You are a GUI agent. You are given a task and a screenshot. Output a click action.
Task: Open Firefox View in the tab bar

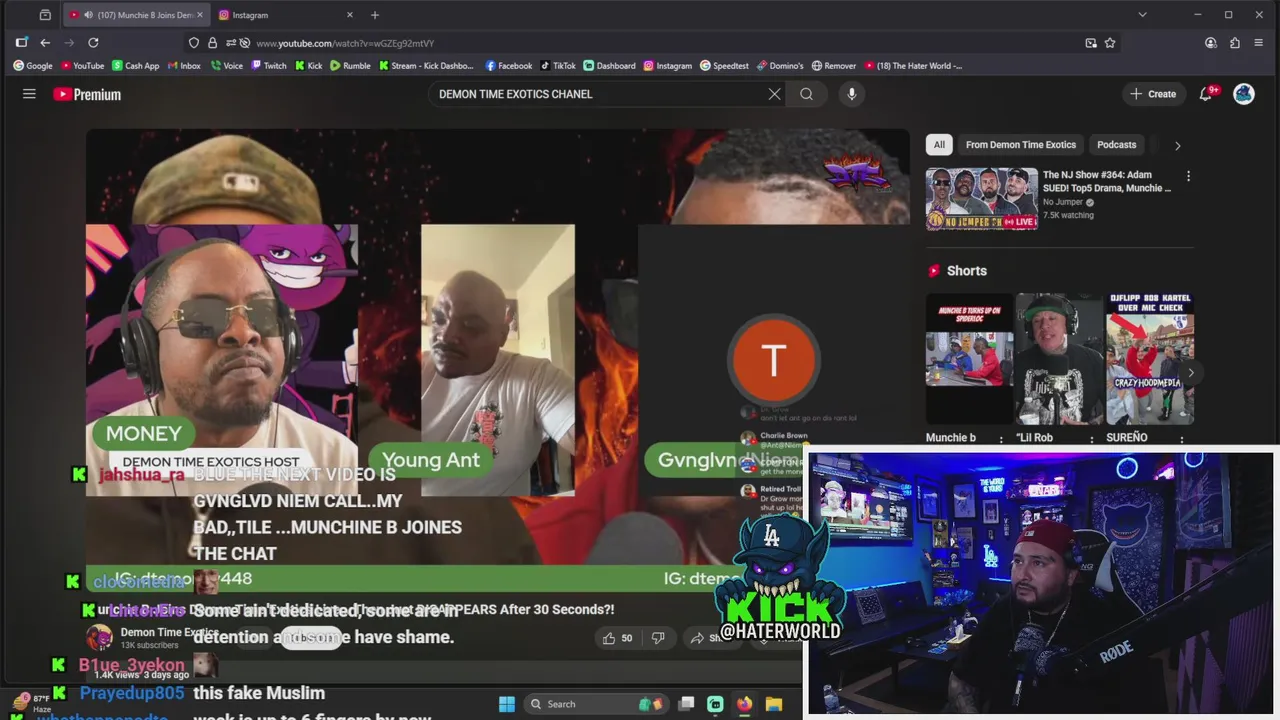45,15
